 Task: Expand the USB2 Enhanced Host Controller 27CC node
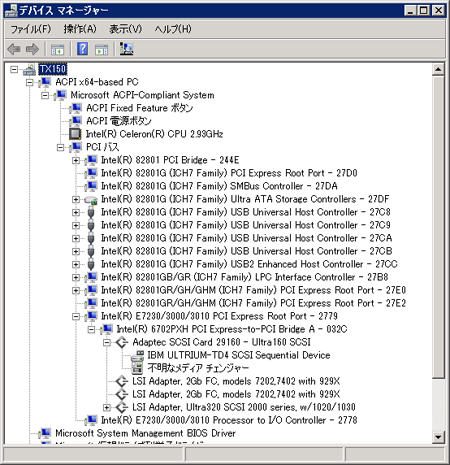[76, 264]
